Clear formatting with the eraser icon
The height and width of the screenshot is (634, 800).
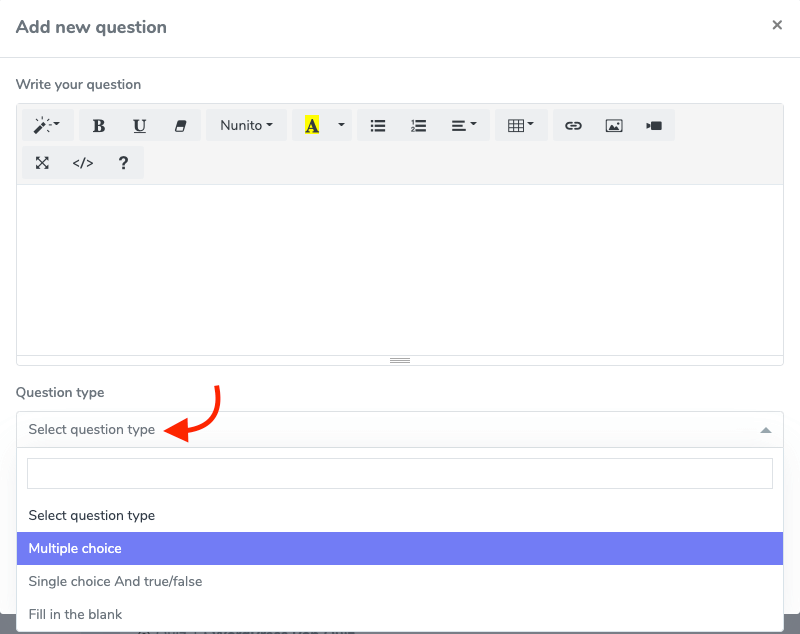pos(180,125)
